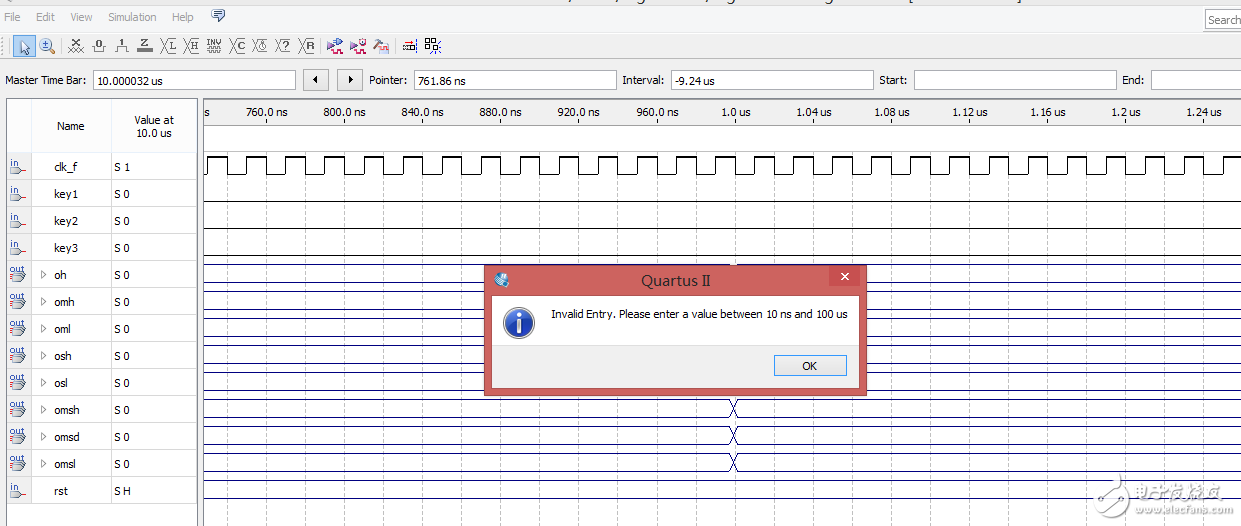Expand the omsh signal group
The height and width of the screenshot is (526, 1241).
pos(43,410)
